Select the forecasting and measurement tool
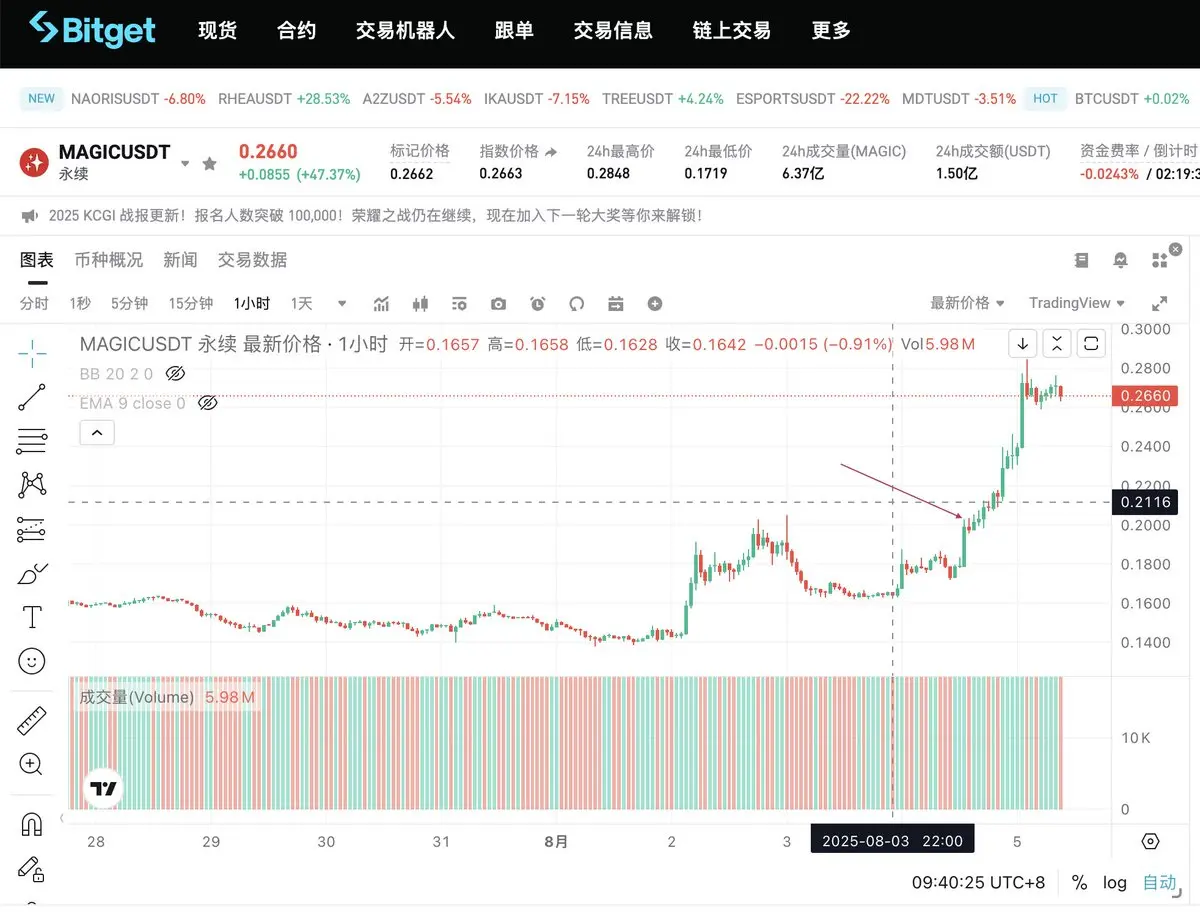The image size is (1200, 914). (x=32, y=530)
